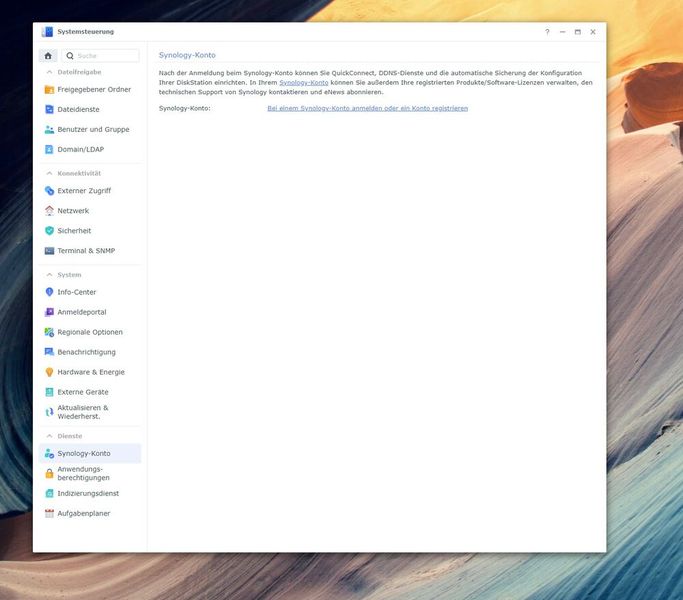
Task: Click the Freigegebener Ordner folder icon
Action: click(49, 90)
